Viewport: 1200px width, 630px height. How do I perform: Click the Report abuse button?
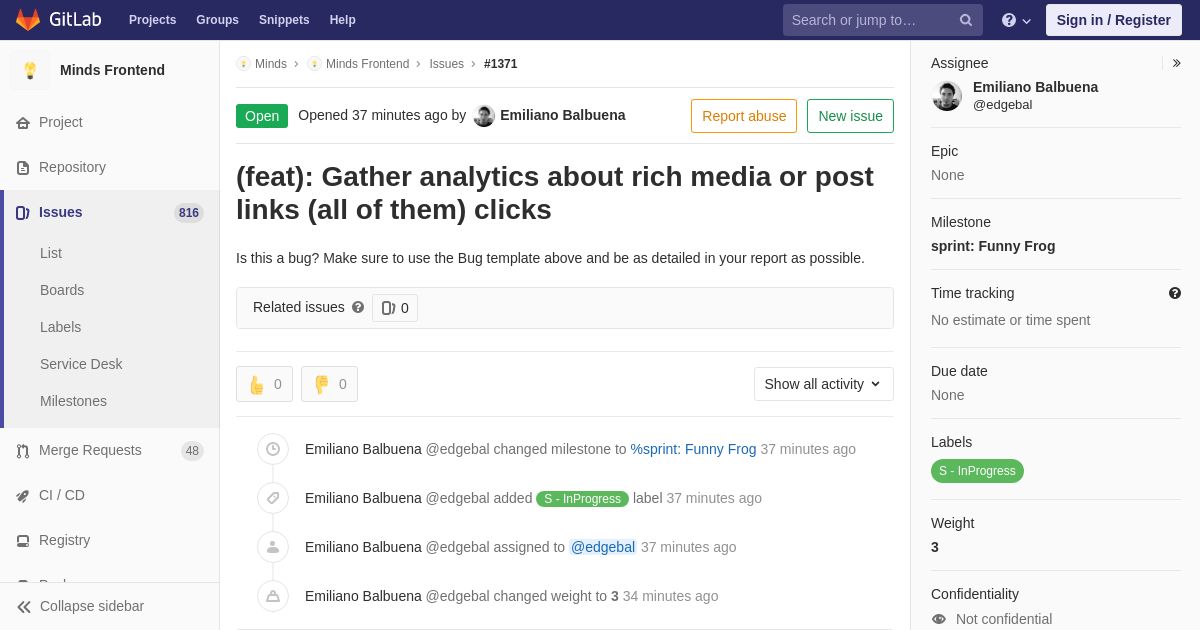tap(744, 116)
